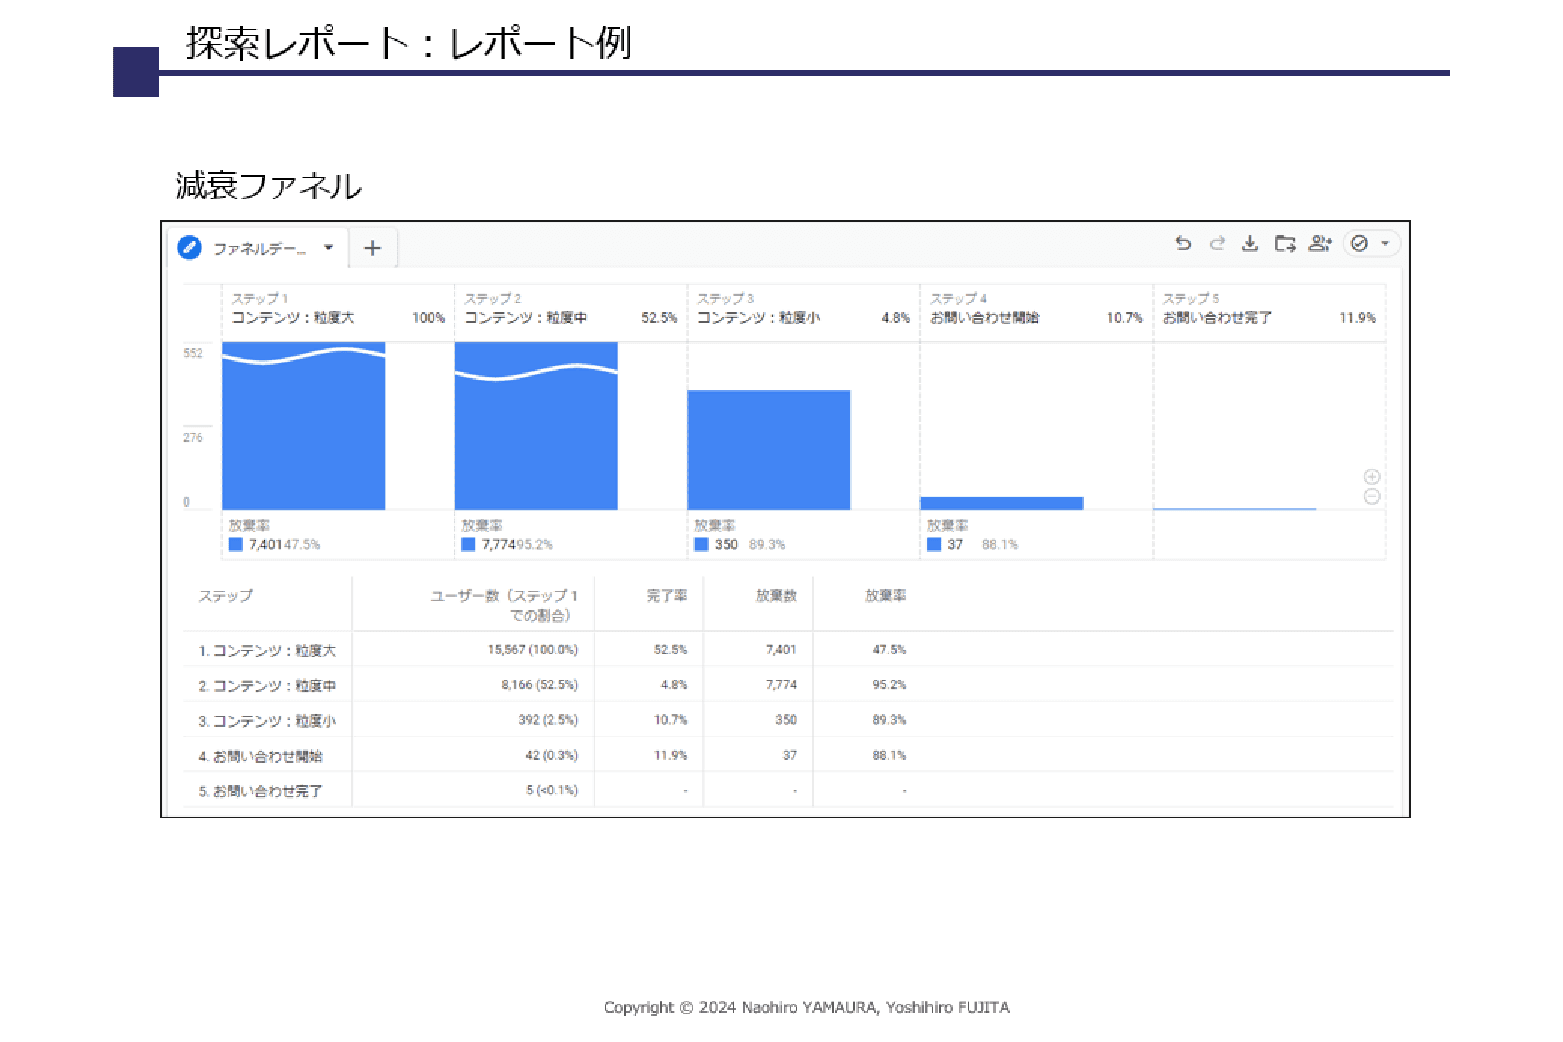1563x1042 pixels.
Task: Click the share exploration folder icon
Action: pos(1285,243)
